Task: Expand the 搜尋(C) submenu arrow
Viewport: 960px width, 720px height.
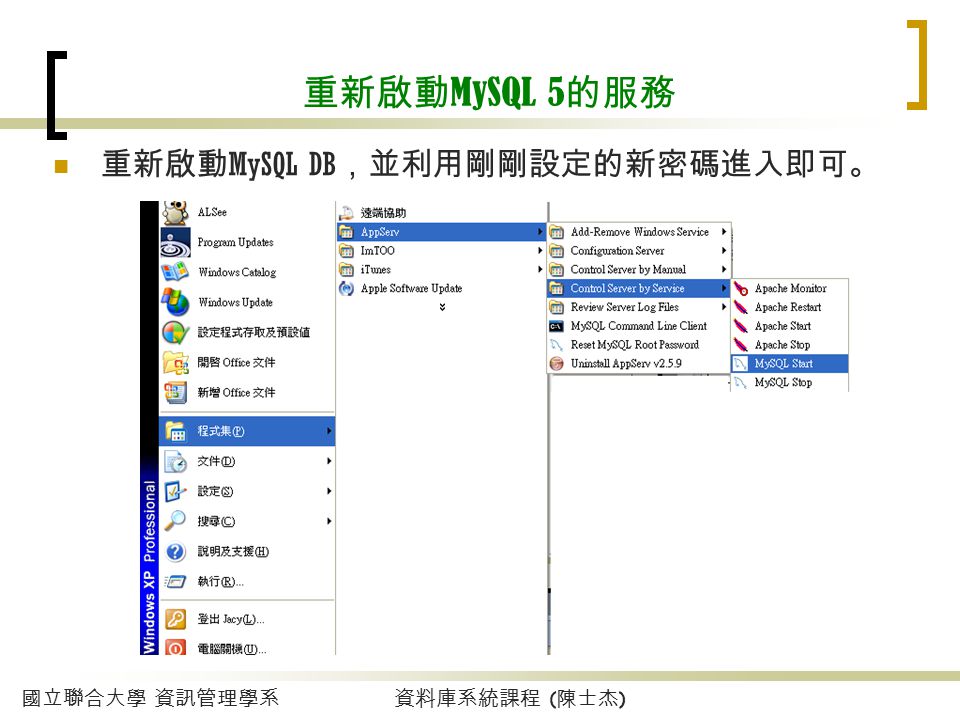Action: coord(329,521)
